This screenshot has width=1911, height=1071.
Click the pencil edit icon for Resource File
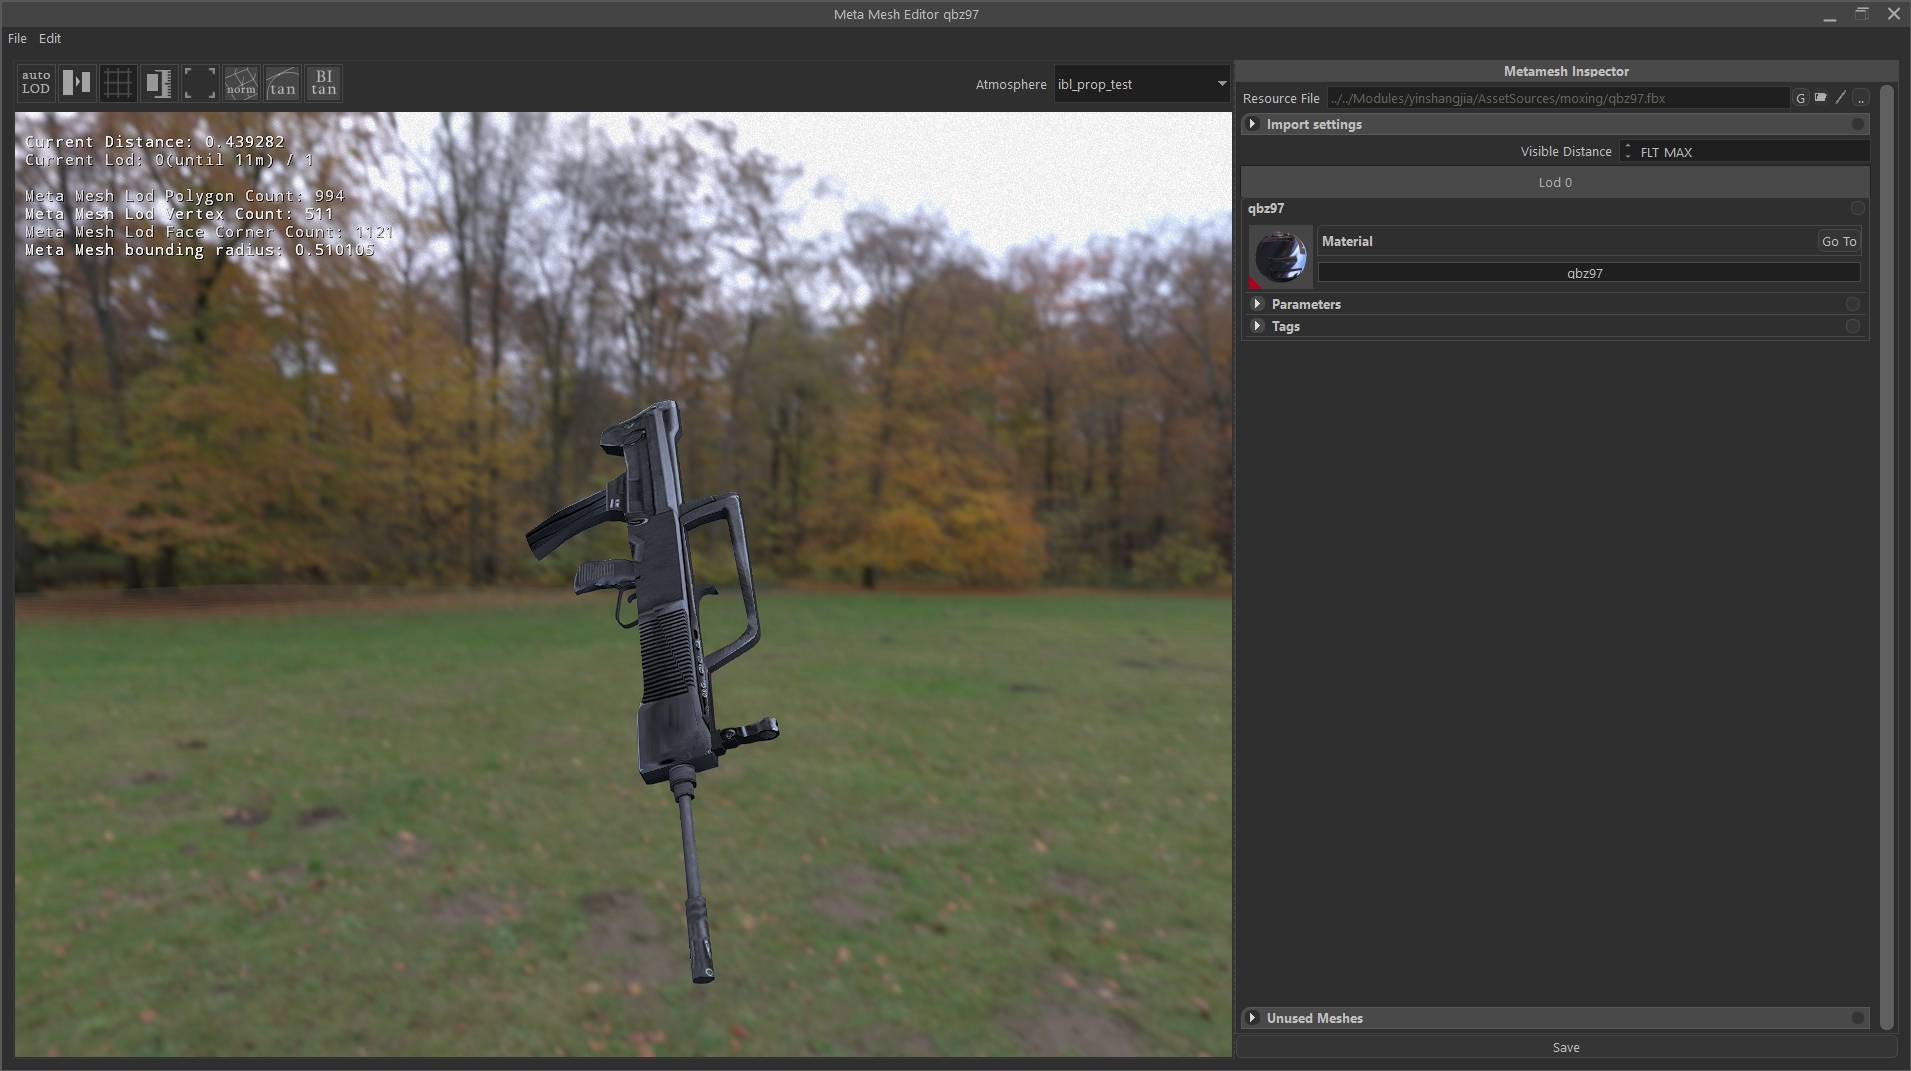pyautogui.click(x=1841, y=98)
